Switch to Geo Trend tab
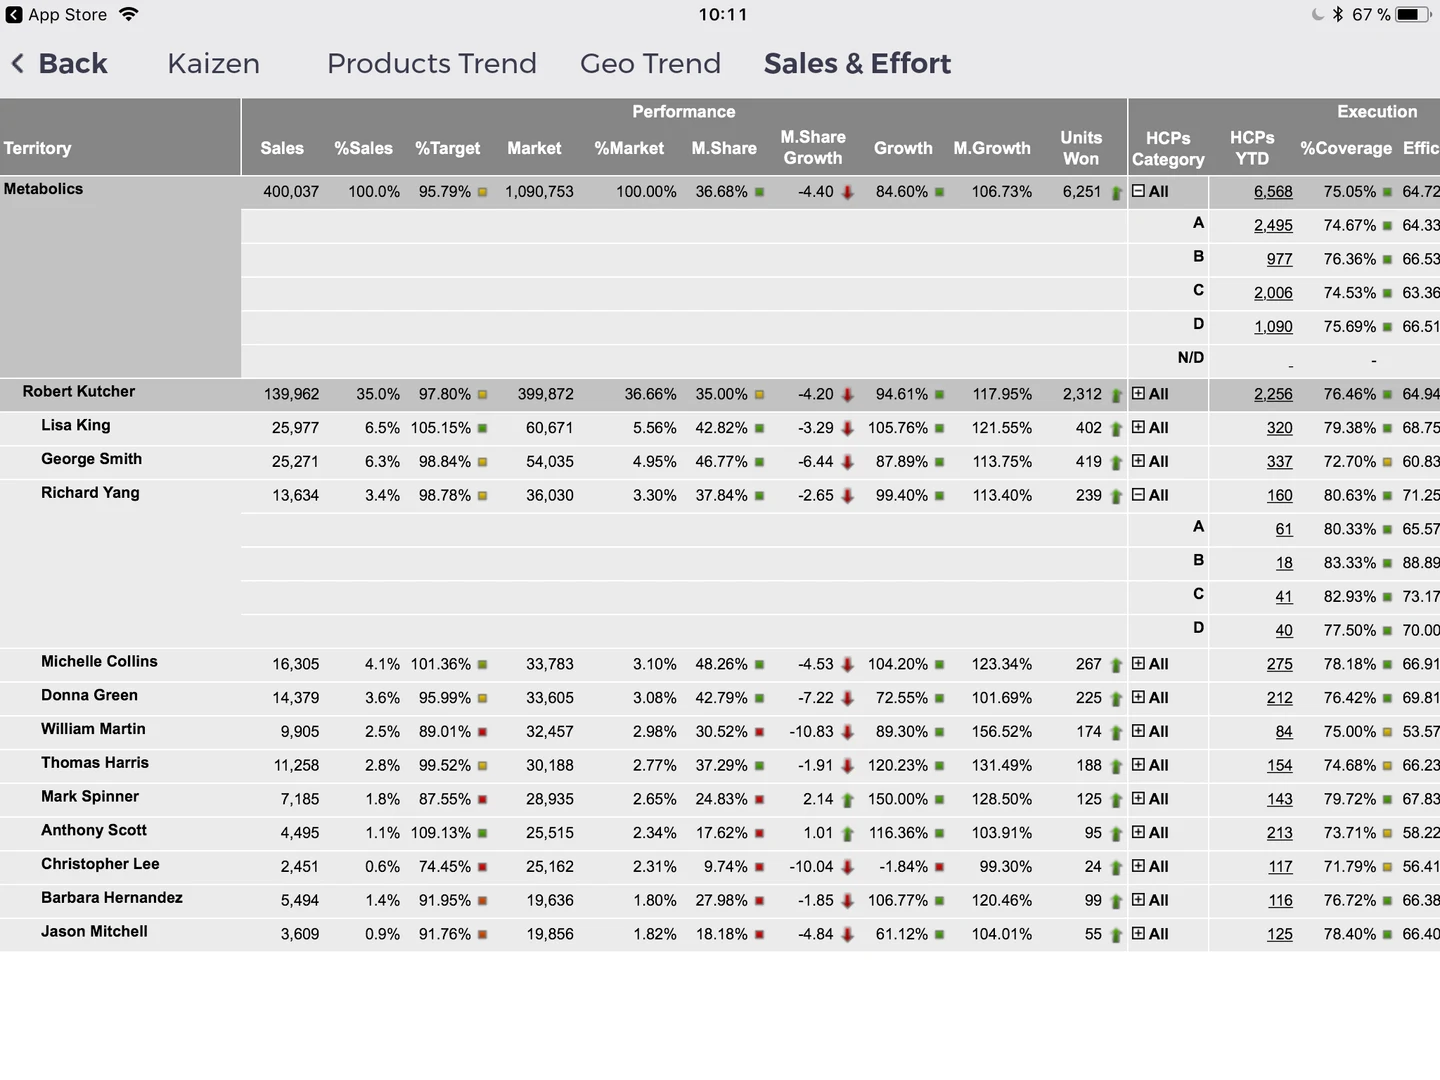 (650, 63)
